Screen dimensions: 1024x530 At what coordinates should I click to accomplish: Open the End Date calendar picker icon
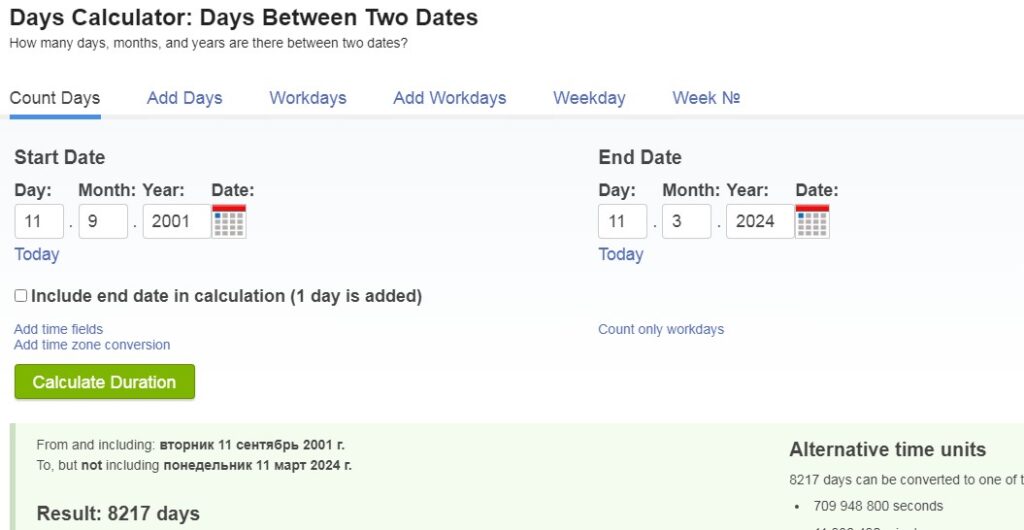coord(812,221)
